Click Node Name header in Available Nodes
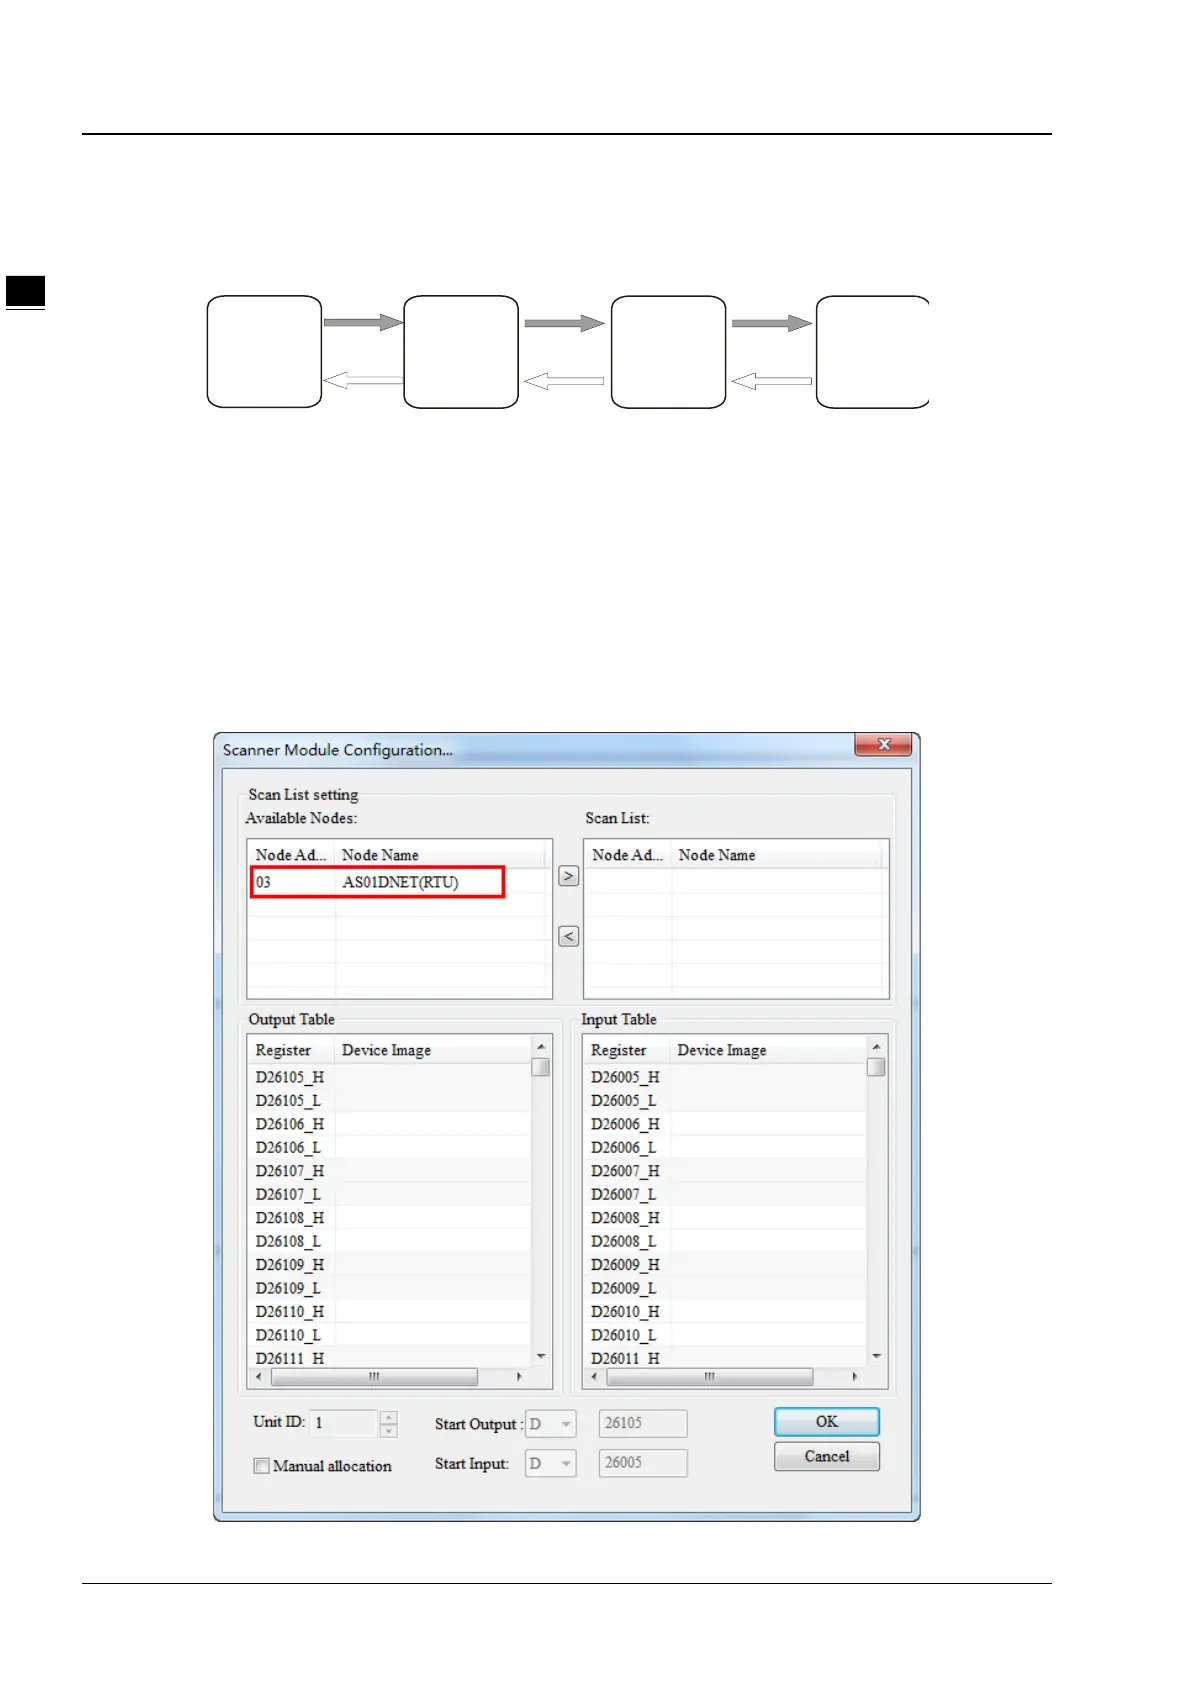 click(x=440, y=855)
